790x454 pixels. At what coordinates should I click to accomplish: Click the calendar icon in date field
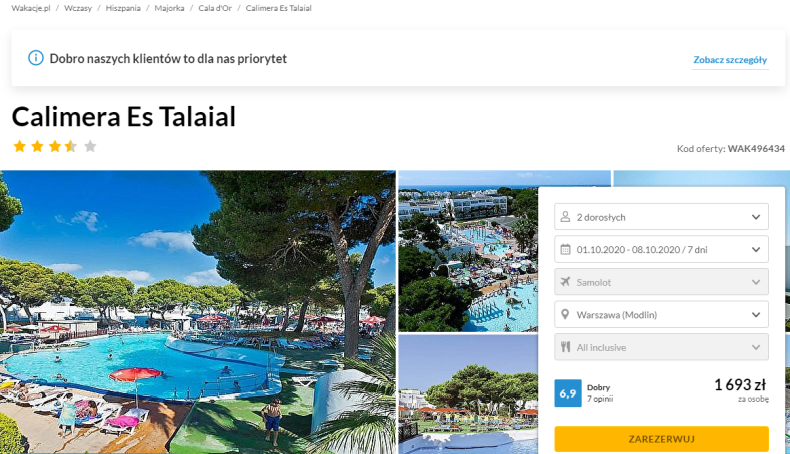click(x=565, y=249)
